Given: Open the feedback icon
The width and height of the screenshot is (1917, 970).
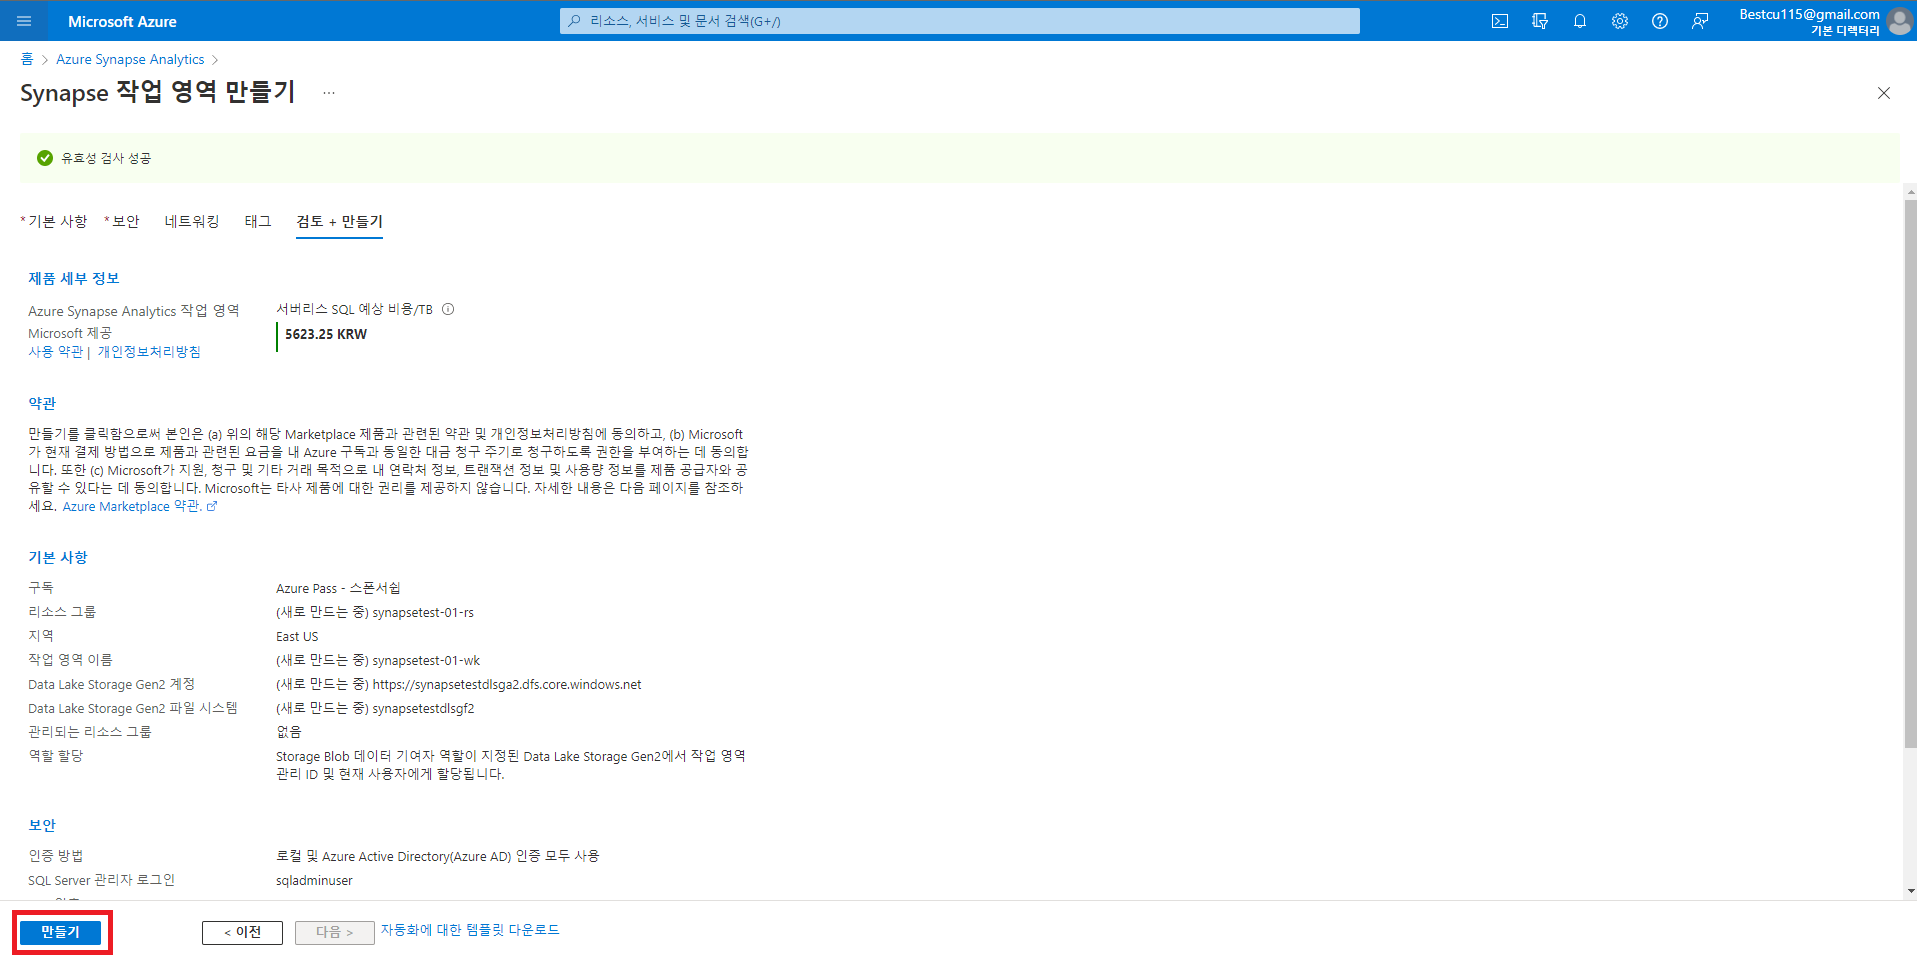Looking at the screenshot, I should (1700, 21).
